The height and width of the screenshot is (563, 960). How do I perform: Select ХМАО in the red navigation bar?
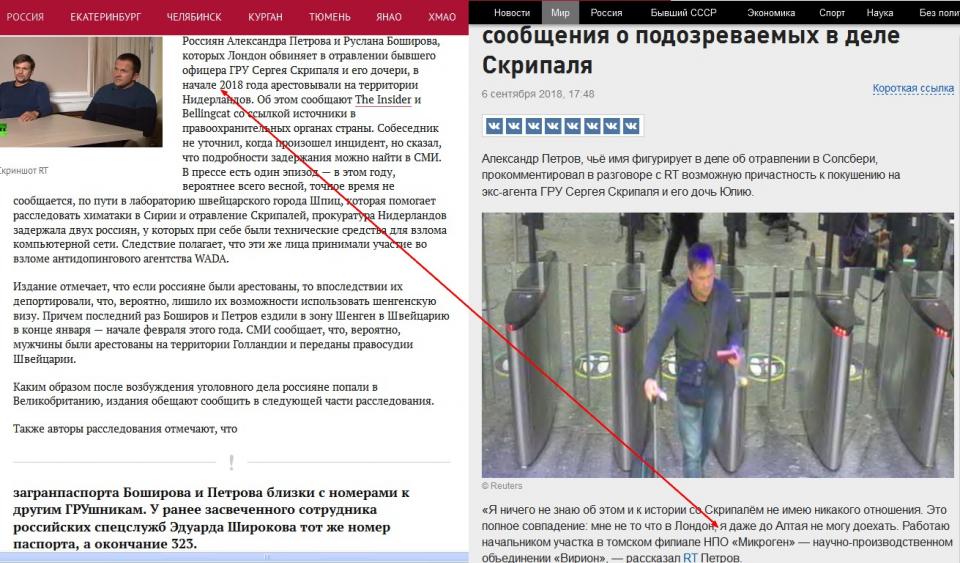[x=442, y=17]
